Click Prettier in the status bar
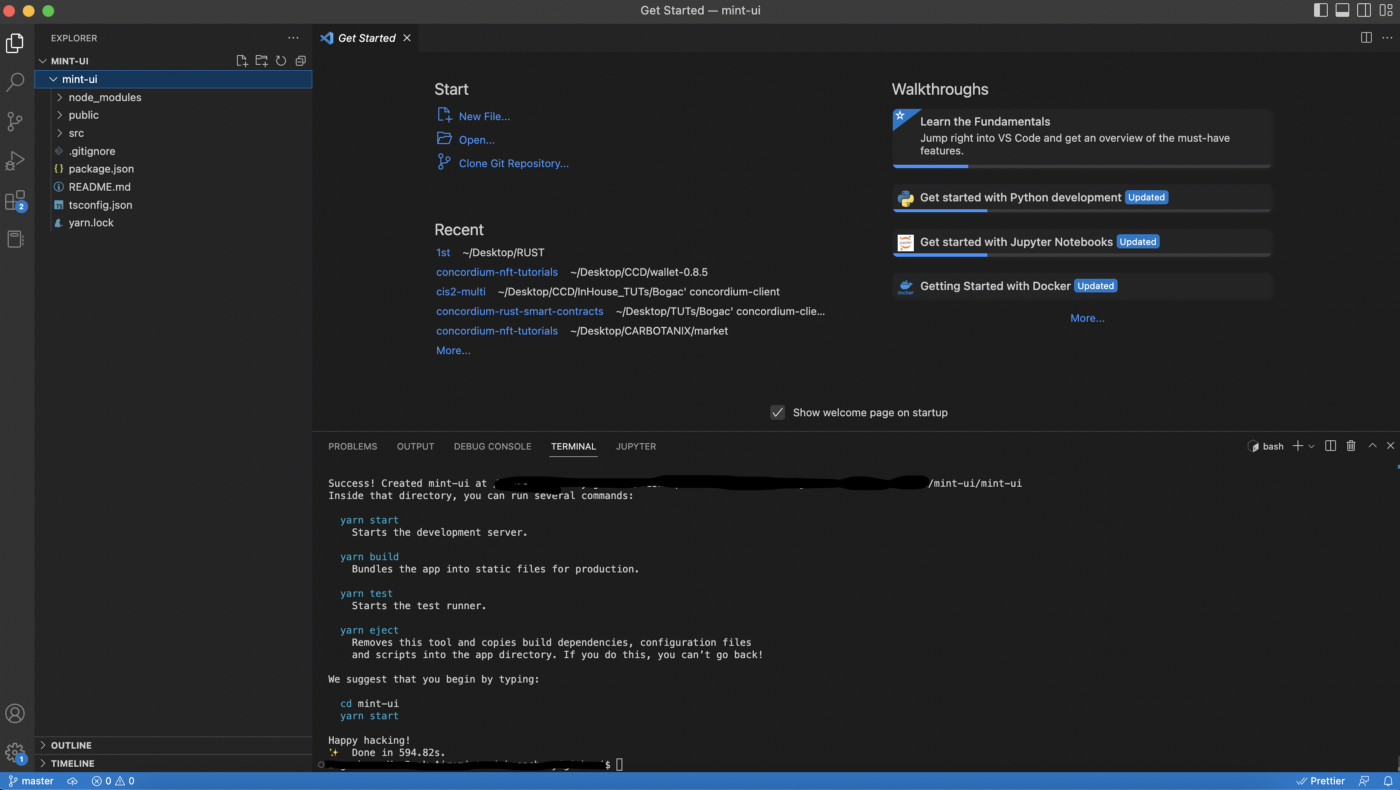 [x=1320, y=781]
